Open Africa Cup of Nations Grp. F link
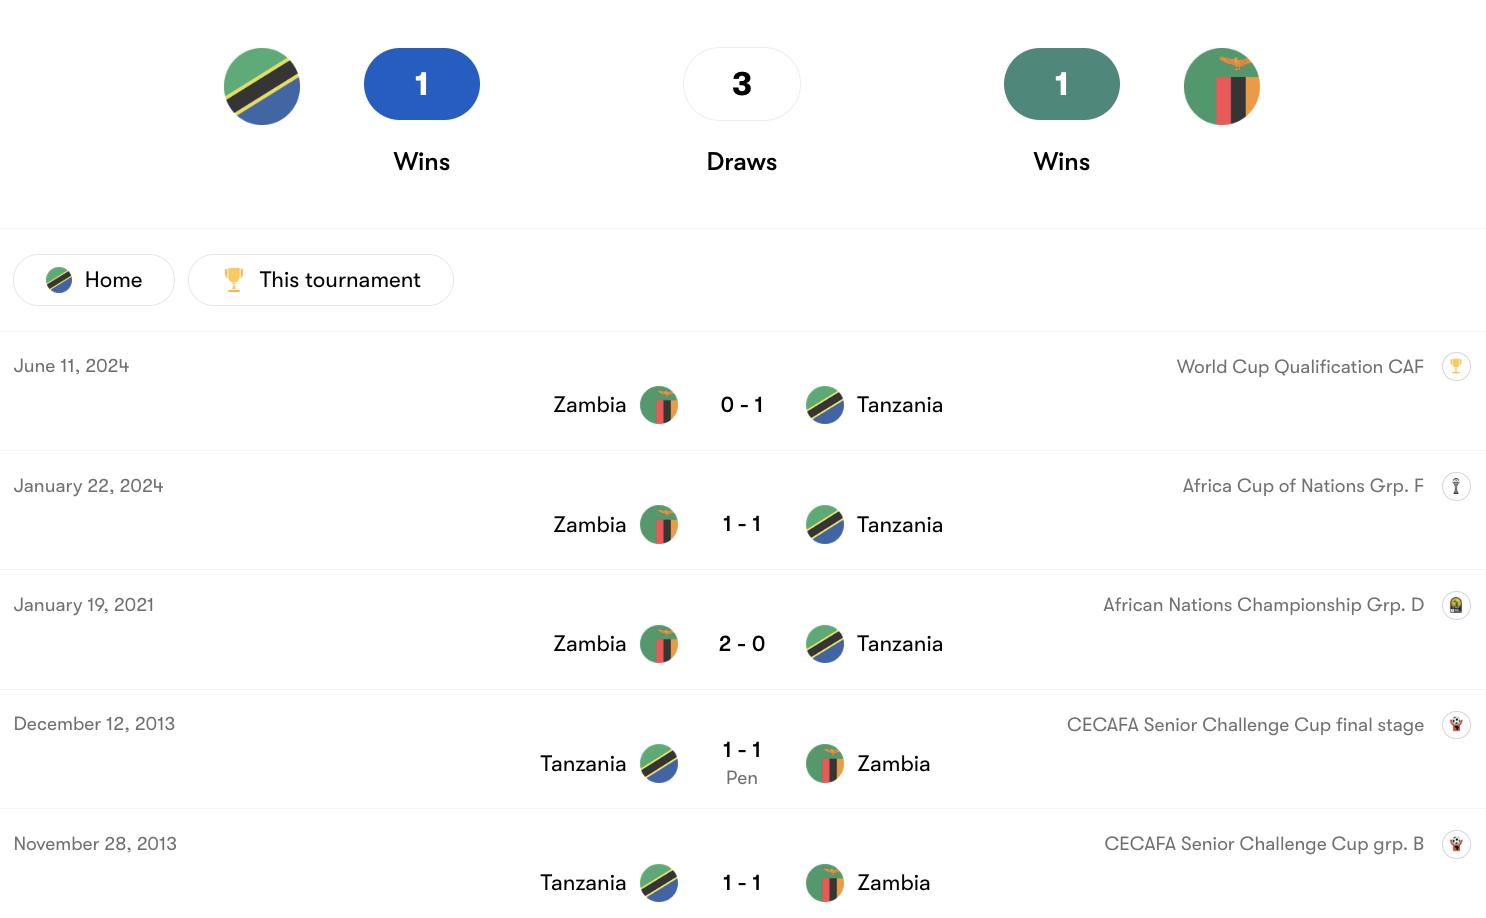 [x=1302, y=486]
